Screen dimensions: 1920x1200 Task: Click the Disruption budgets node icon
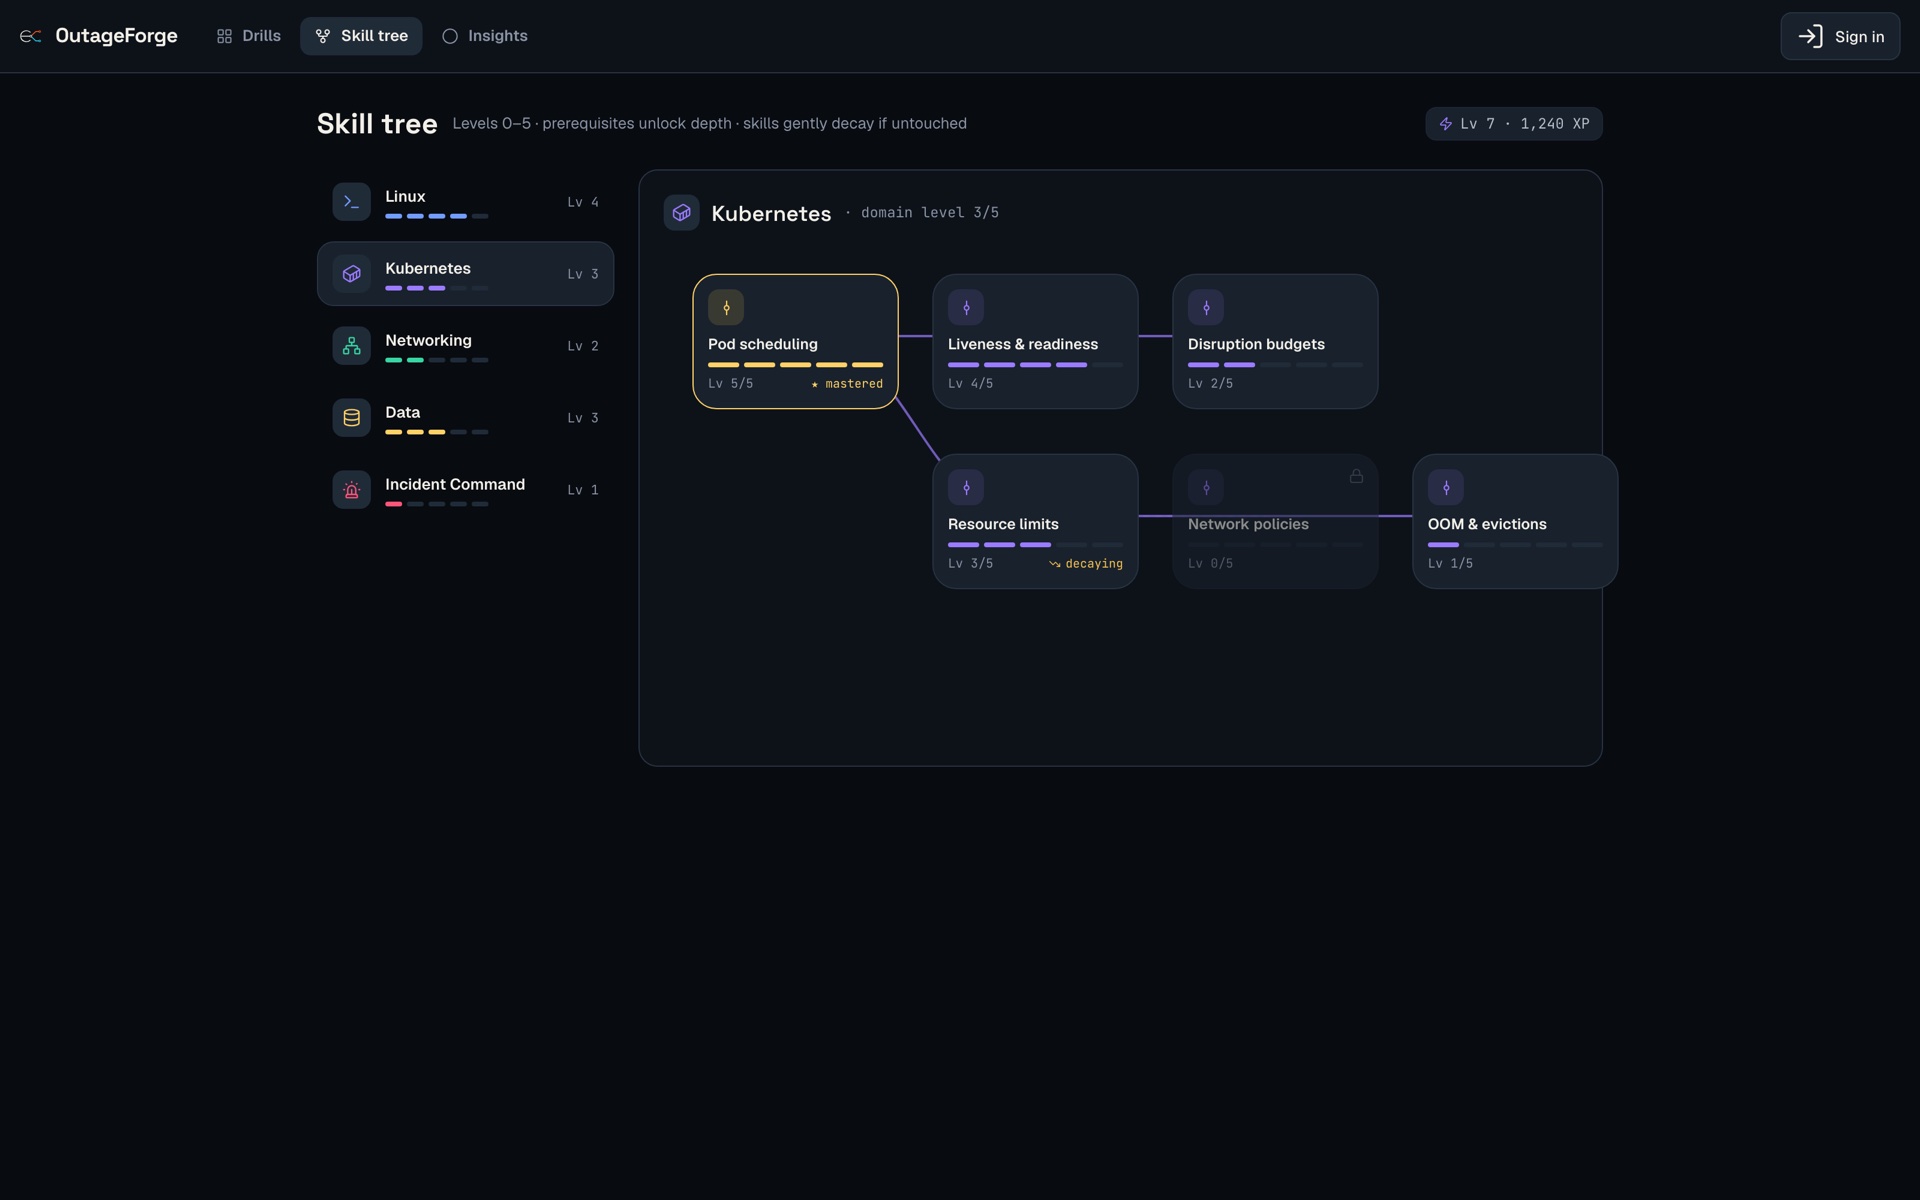pos(1206,308)
